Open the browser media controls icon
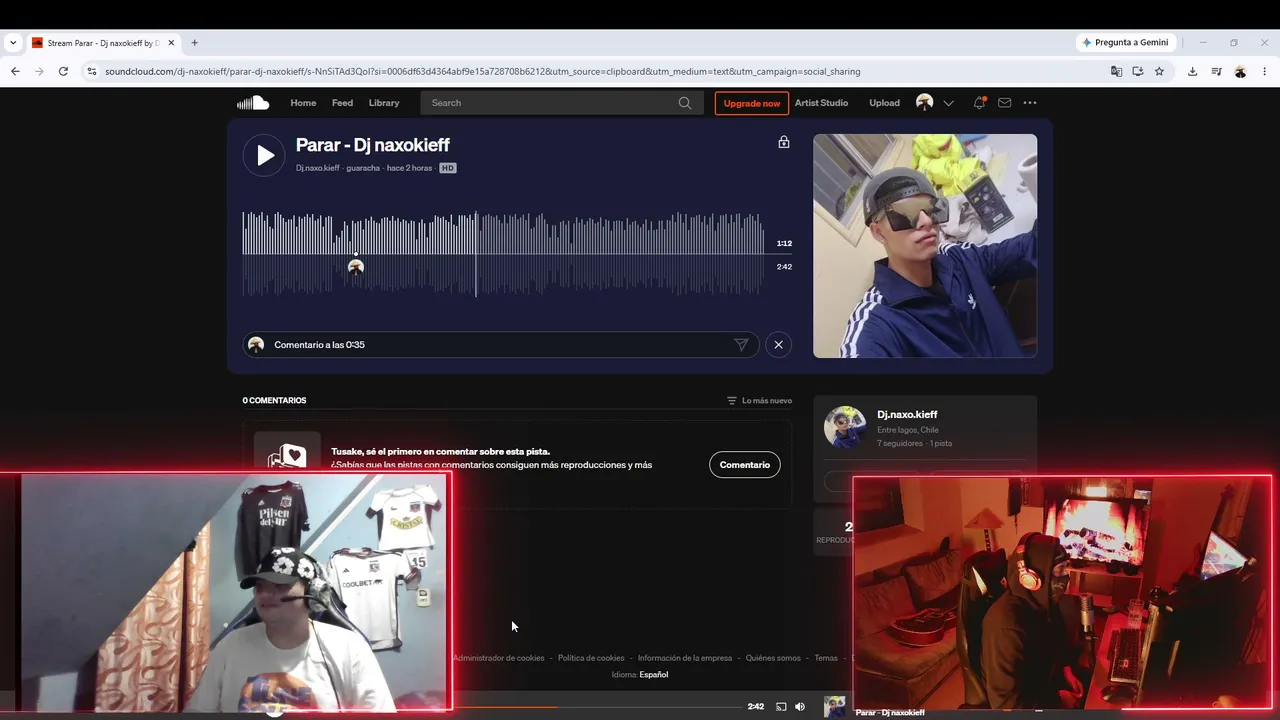Image resolution: width=1280 pixels, height=720 pixels. [1216, 71]
